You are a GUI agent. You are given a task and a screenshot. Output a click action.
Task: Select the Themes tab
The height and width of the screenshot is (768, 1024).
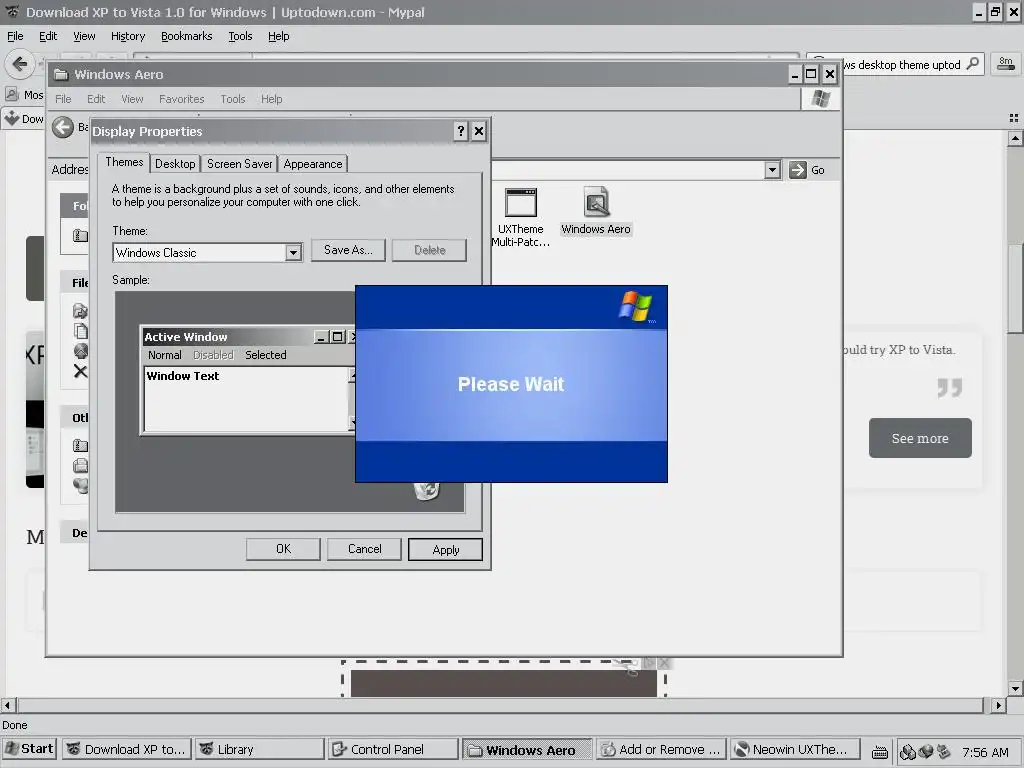tap(124, 163)
